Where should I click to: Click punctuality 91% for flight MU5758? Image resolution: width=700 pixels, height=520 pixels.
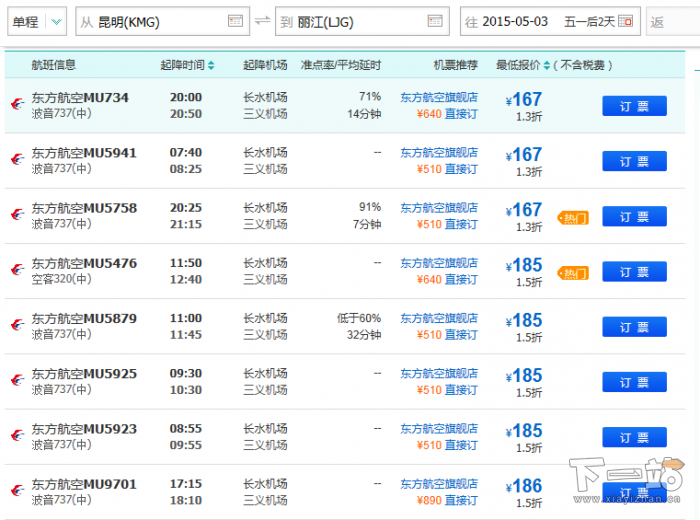tap(370, 208)
